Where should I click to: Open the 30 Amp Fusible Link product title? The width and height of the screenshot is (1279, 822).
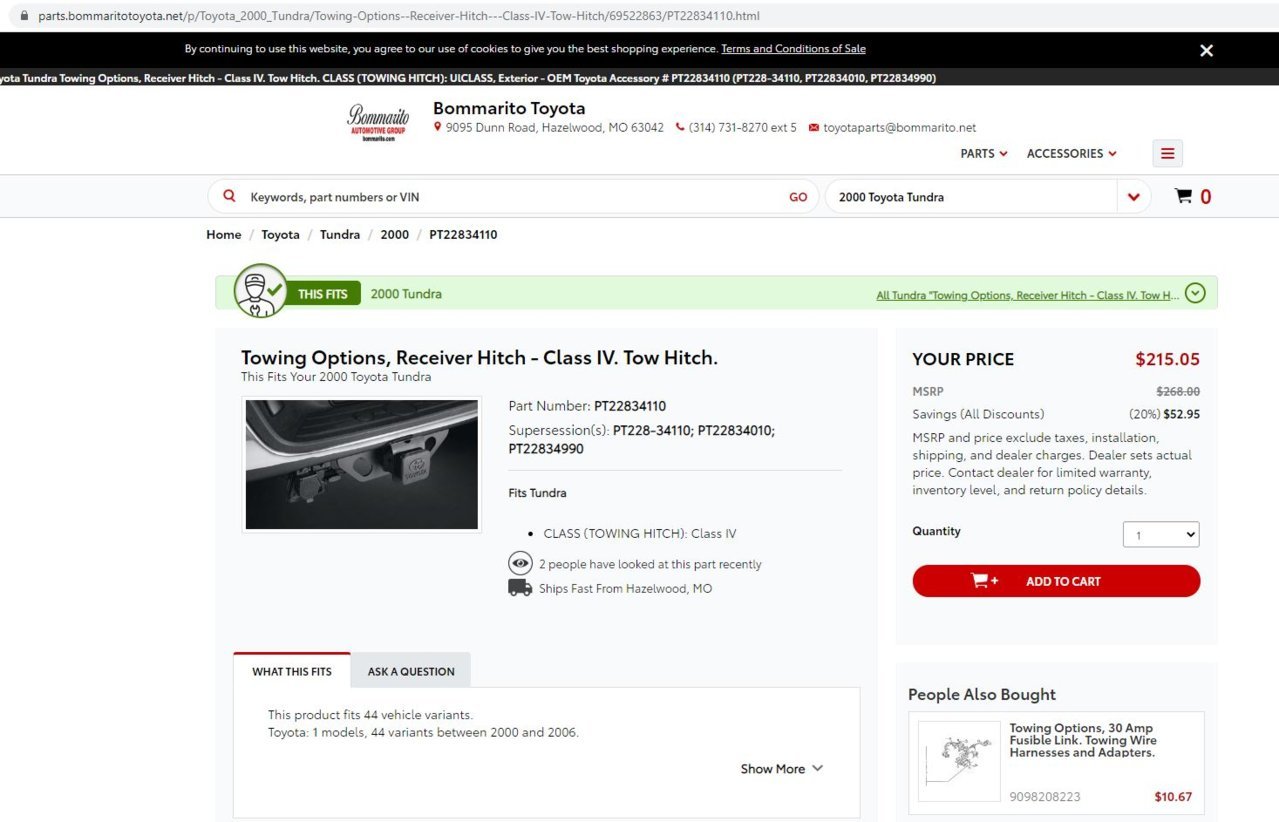[x=1082, y=740]
